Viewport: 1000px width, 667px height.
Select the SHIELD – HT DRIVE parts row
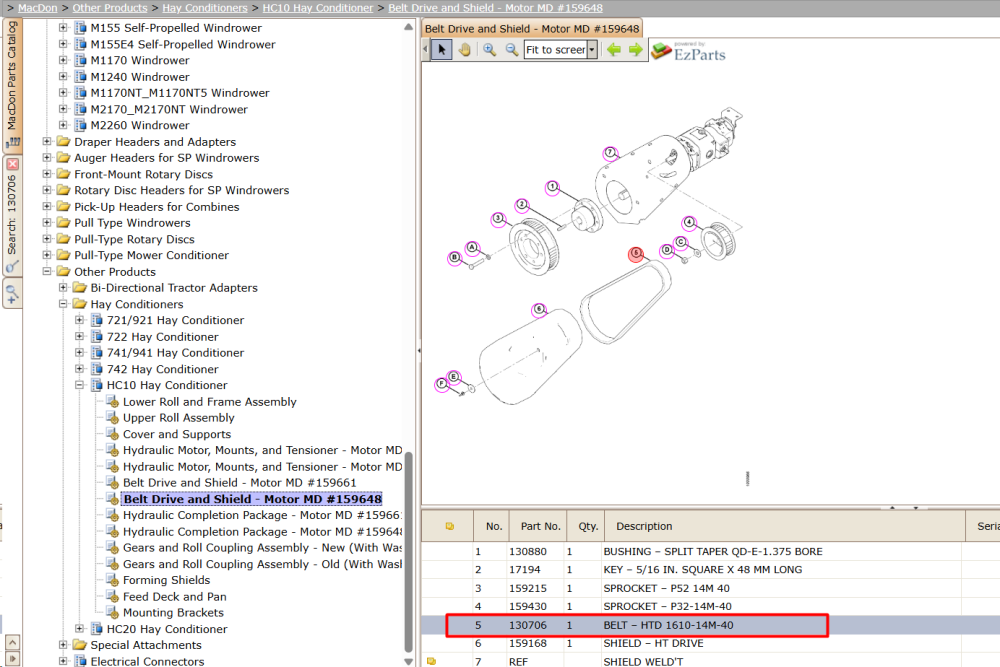(710, 643)
